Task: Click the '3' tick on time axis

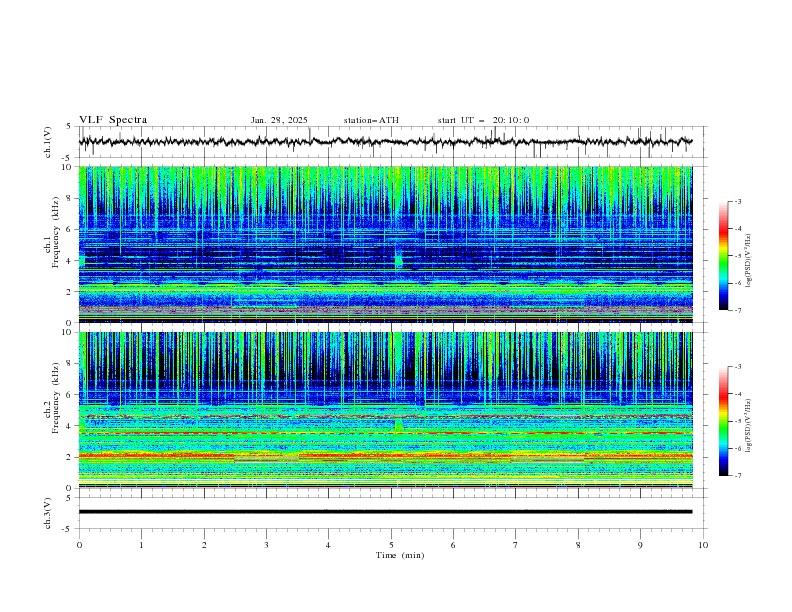Action: [x=266, y=545]
